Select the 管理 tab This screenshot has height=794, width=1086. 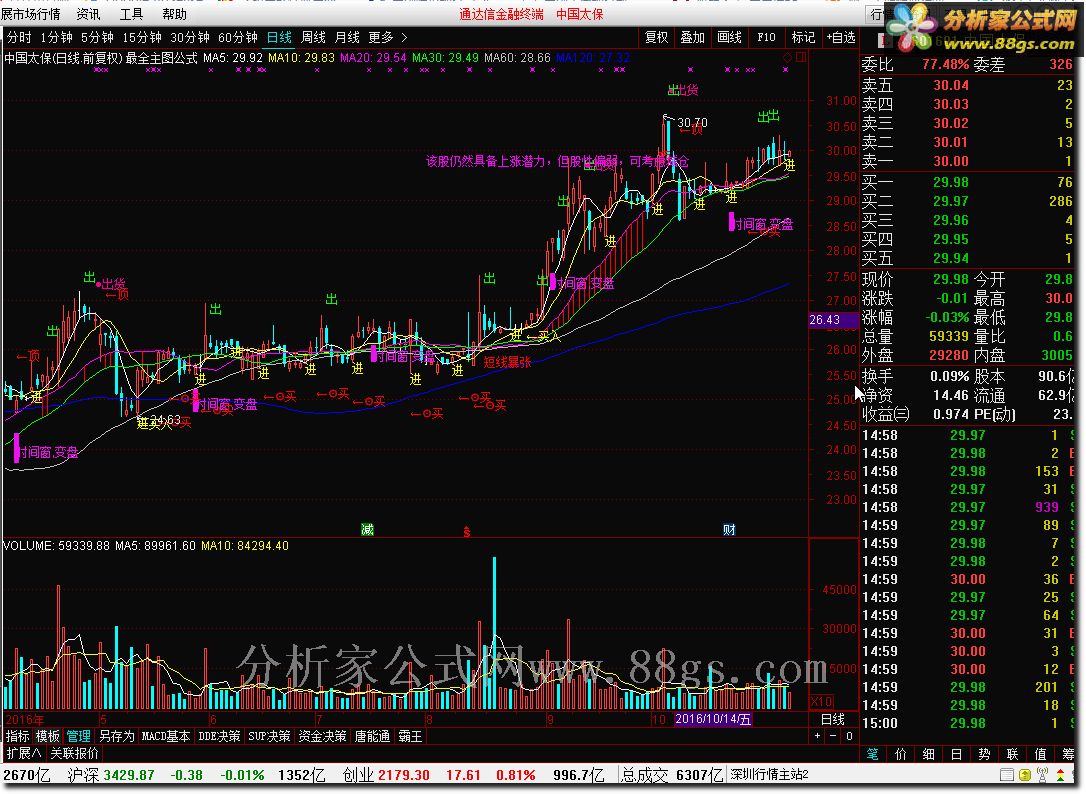[x=78, y=736]
